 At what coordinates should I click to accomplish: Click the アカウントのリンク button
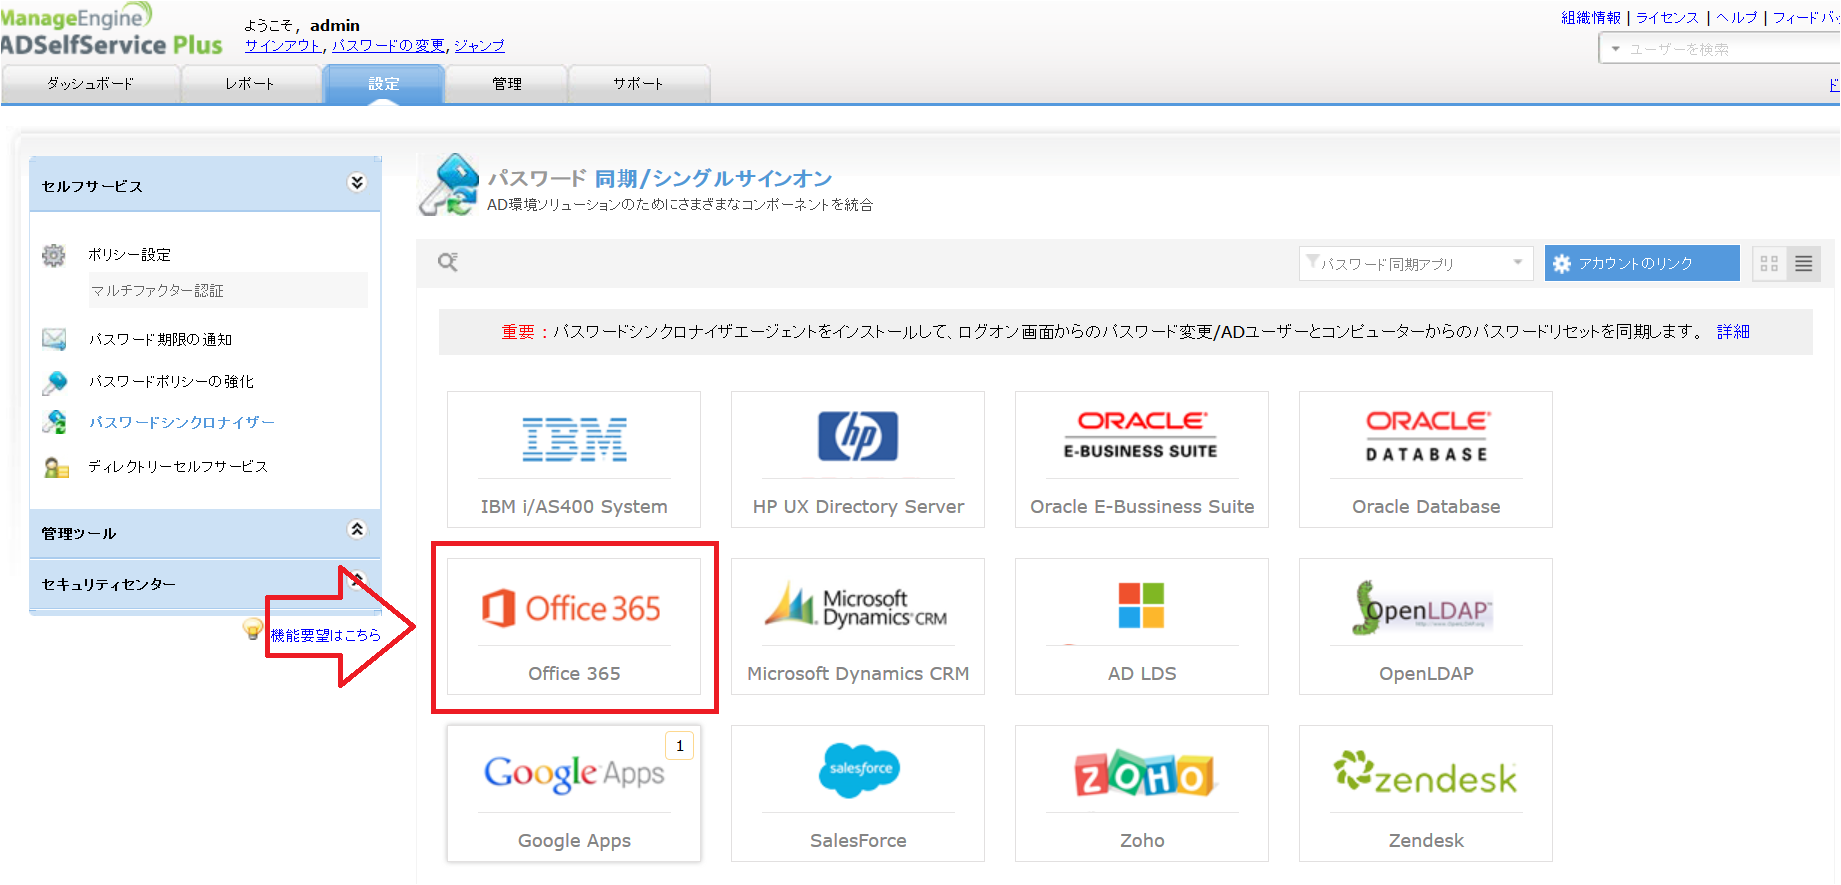[1642, 264]
